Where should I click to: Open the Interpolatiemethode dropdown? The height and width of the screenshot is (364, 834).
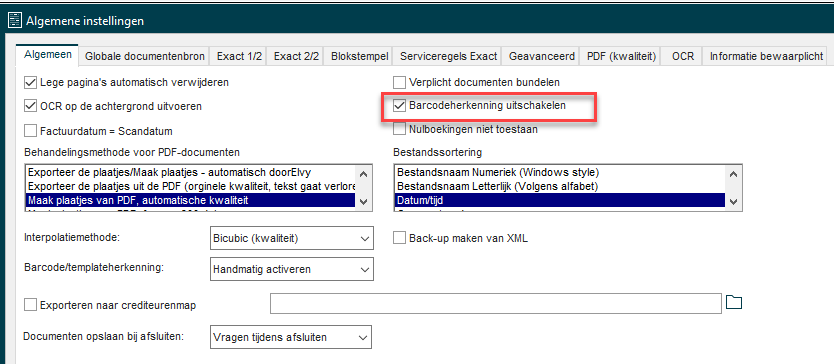291,238
